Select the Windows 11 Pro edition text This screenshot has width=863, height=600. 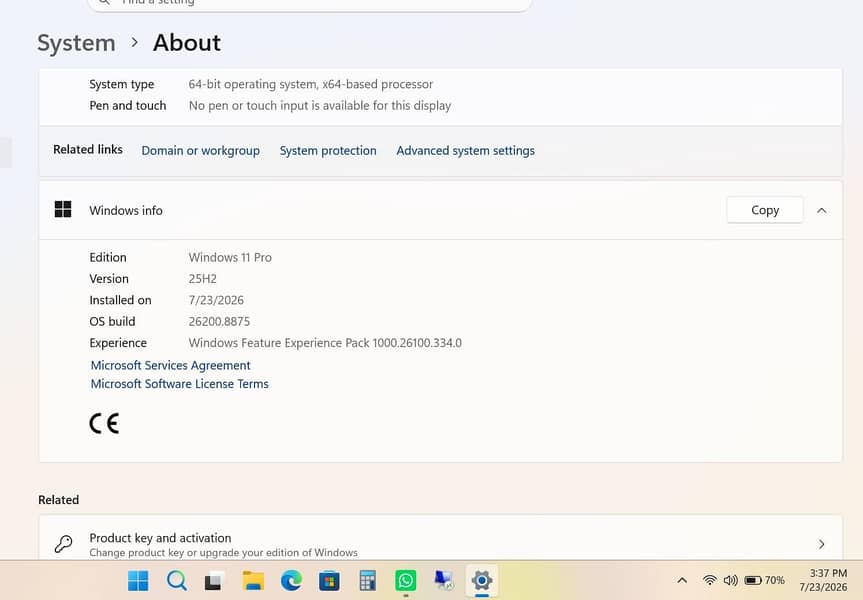[x=230, y=258]
